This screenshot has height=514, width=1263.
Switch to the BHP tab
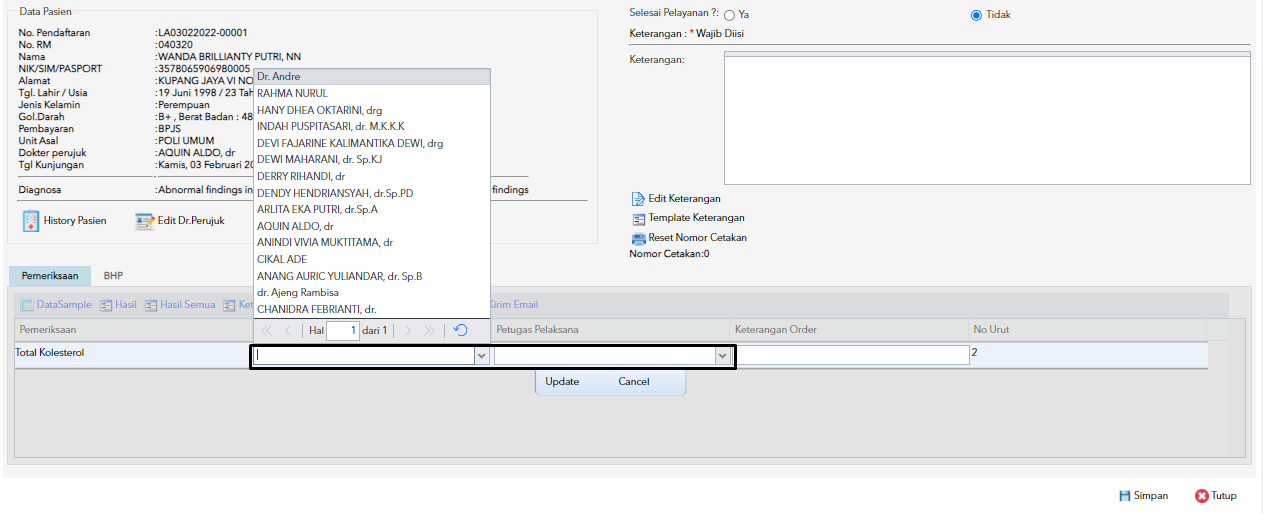click(x=113, y=275)
